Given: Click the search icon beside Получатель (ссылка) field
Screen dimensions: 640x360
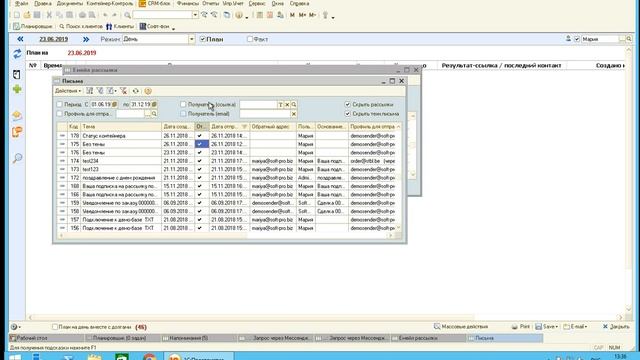Looking at the screenshot, I should (x=293, y=104).
